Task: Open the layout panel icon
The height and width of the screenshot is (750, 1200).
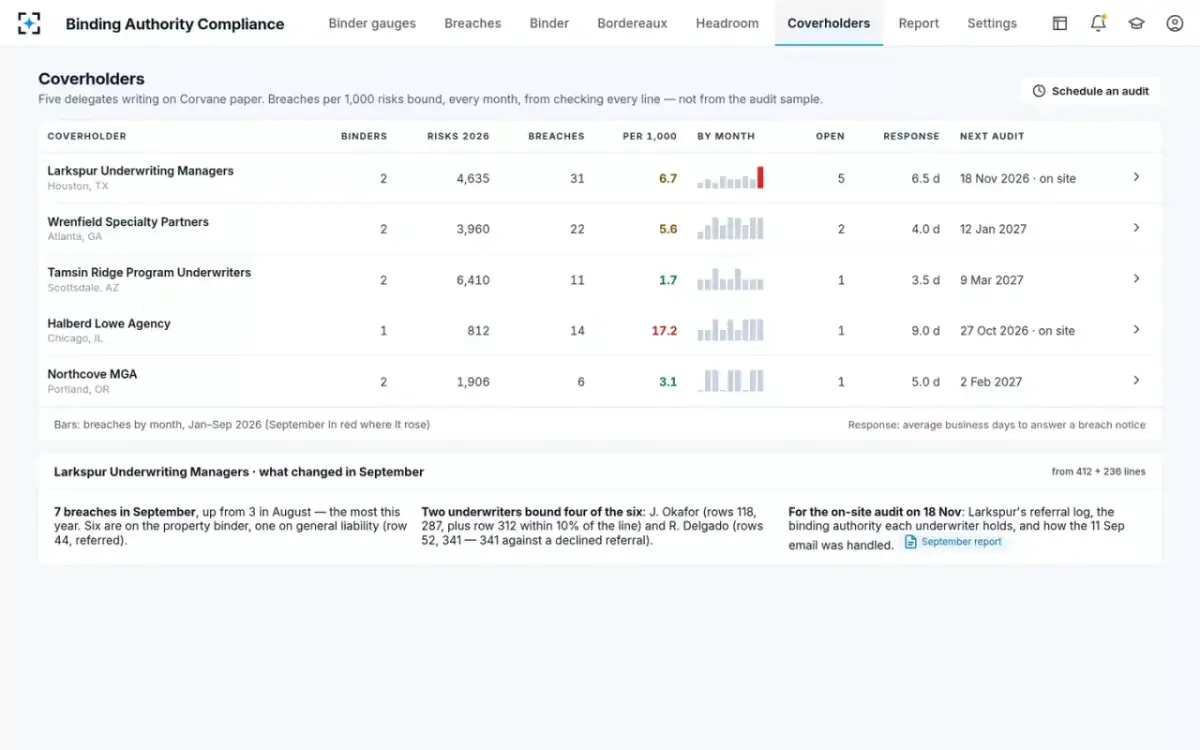Action: click(x=1060, y=23)
